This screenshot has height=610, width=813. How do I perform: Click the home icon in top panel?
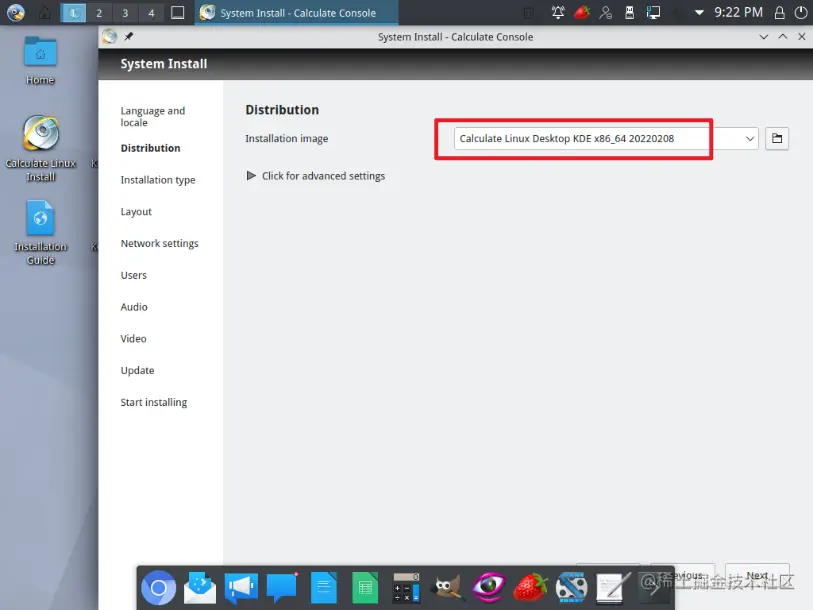point(45,13)
